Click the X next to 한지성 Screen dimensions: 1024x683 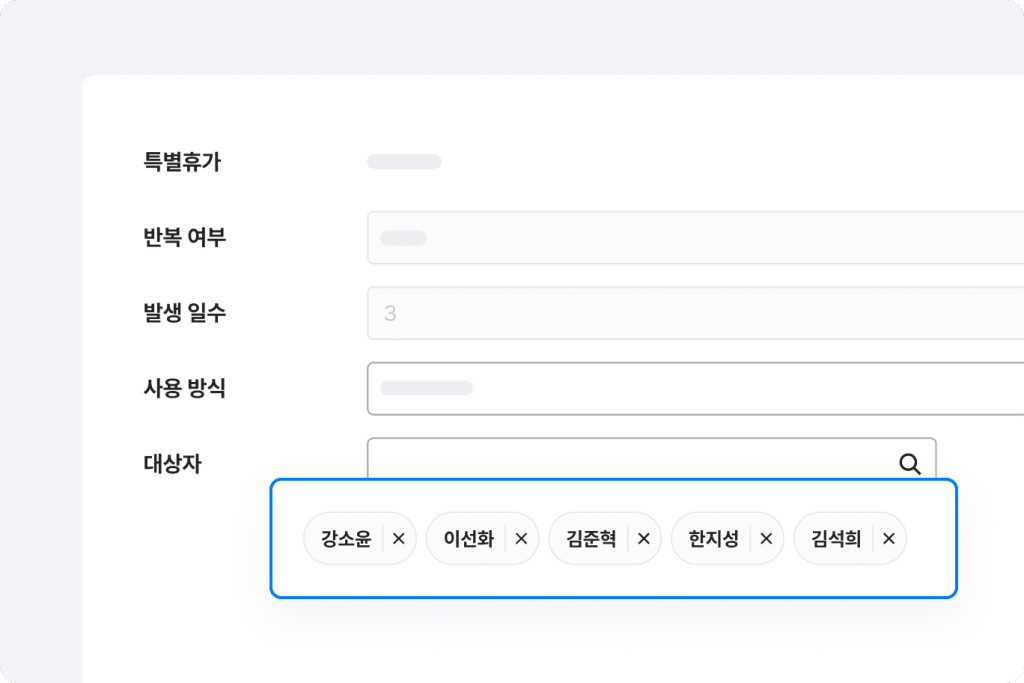pos(766,539)
